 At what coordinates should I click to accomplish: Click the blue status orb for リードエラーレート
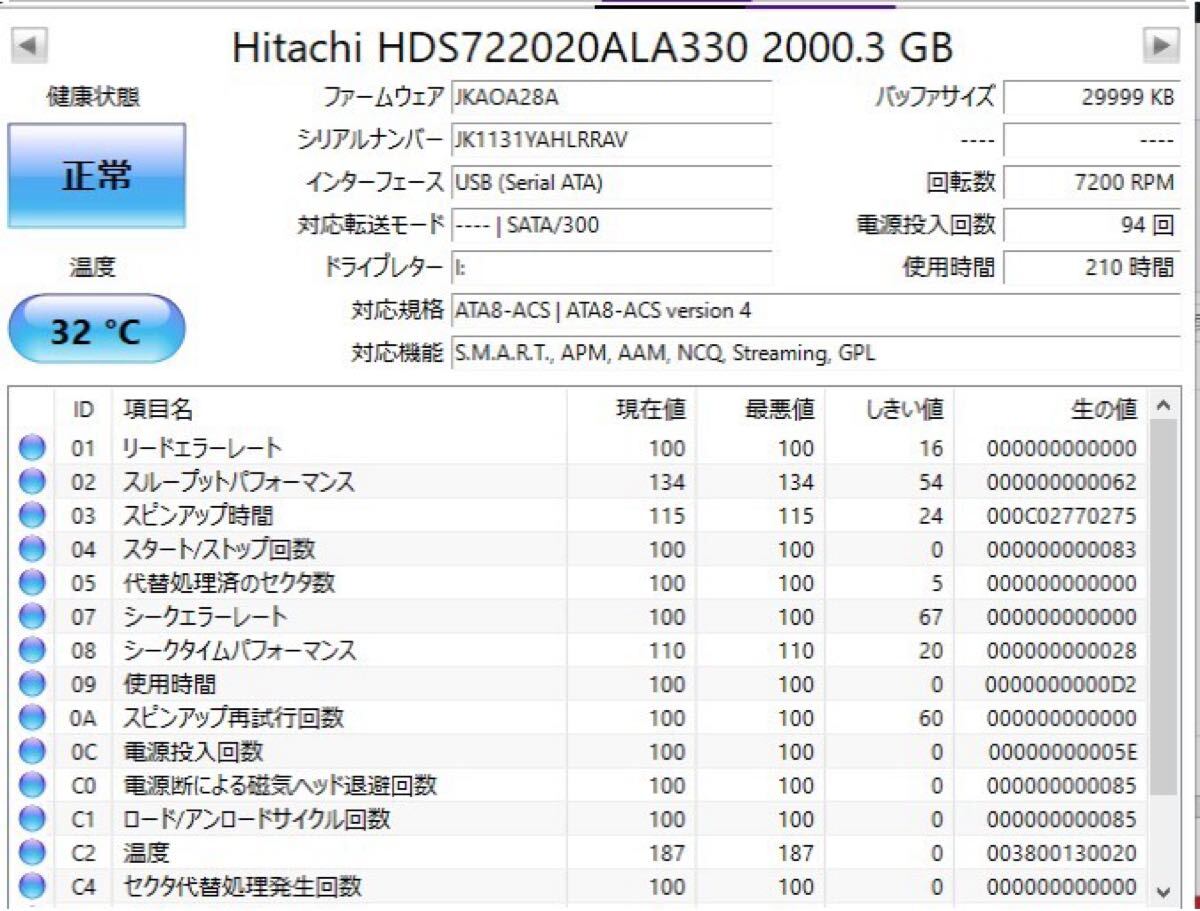33,448
